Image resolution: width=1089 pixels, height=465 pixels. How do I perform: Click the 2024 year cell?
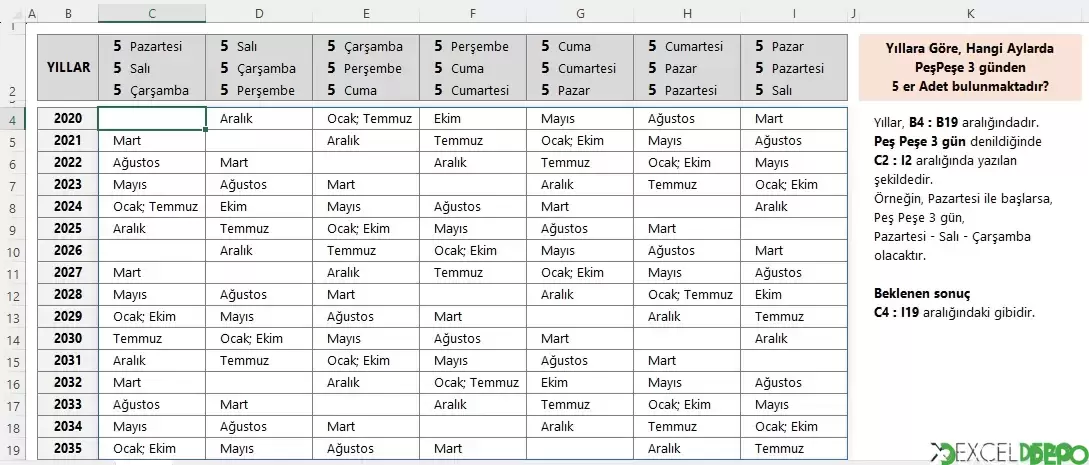68,206
